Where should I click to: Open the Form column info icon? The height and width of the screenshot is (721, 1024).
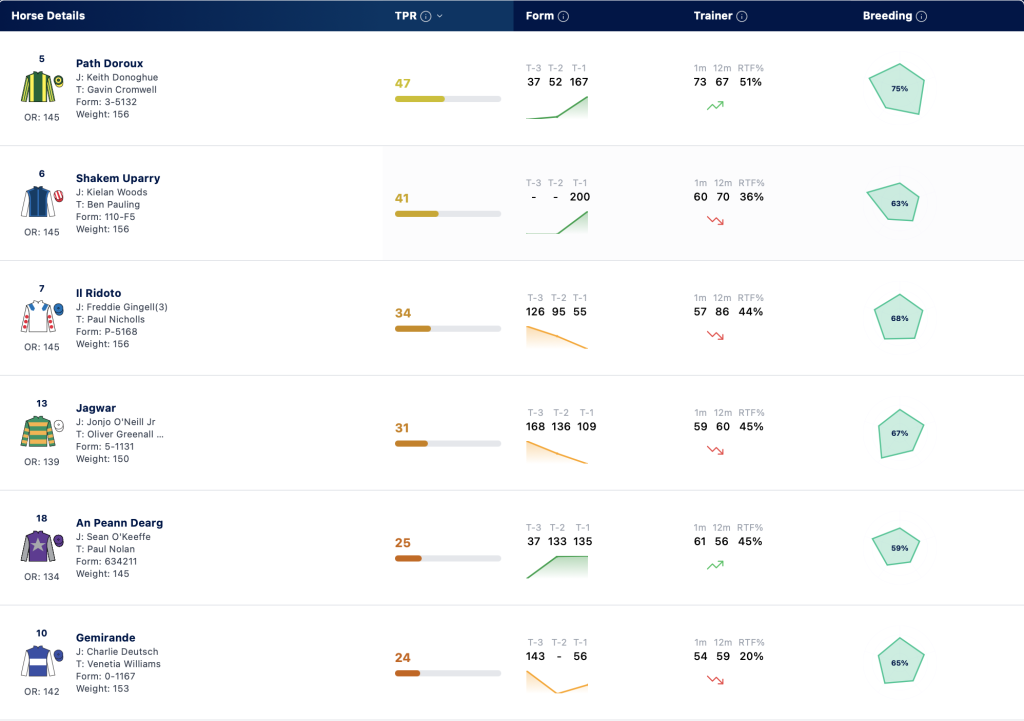click(x=563, y=16)
